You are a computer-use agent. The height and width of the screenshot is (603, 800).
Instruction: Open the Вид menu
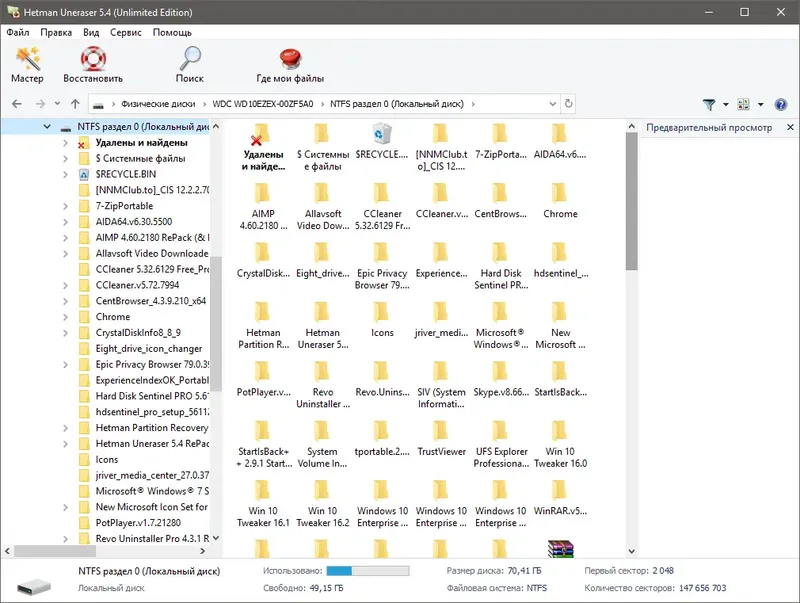91,32
